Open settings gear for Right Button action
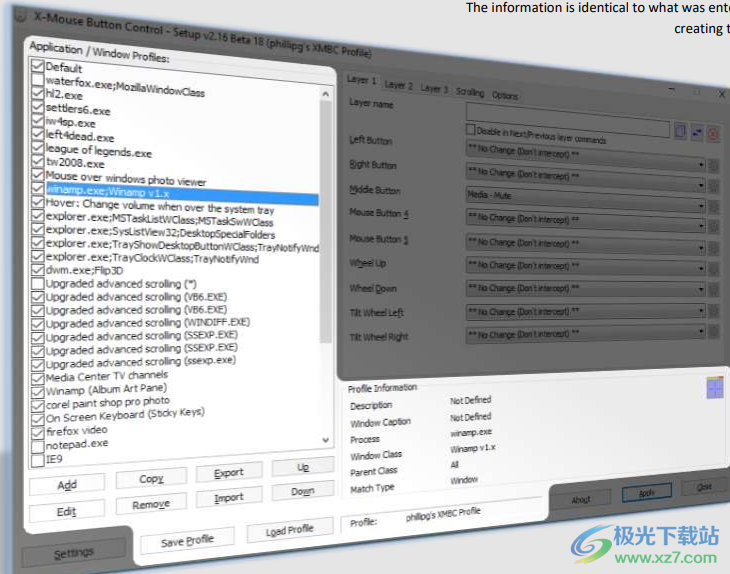 (713, 186)
